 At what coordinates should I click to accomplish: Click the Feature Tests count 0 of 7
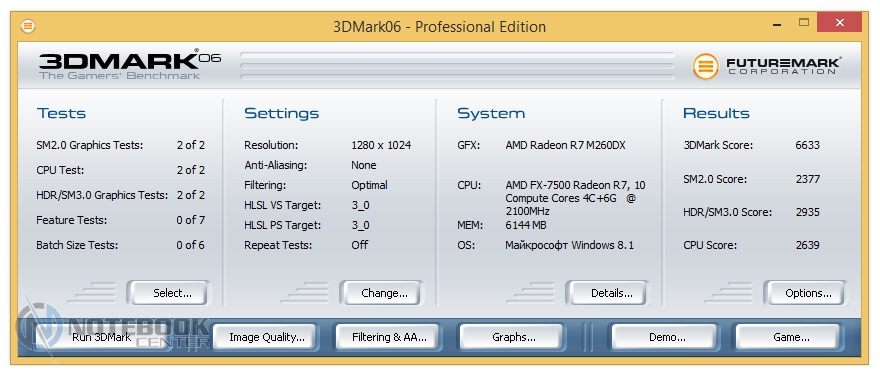(190, 220)
